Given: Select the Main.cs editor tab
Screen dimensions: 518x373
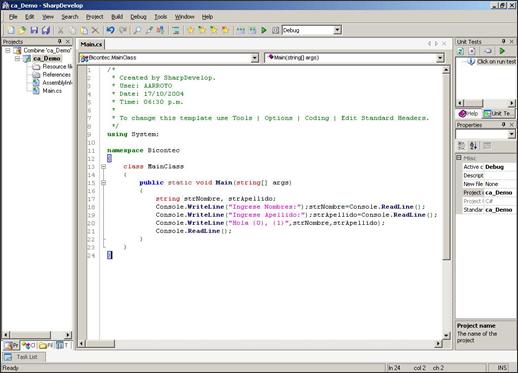Looking at the screenshot, I should pyautogui.click(x=91, y=44).
